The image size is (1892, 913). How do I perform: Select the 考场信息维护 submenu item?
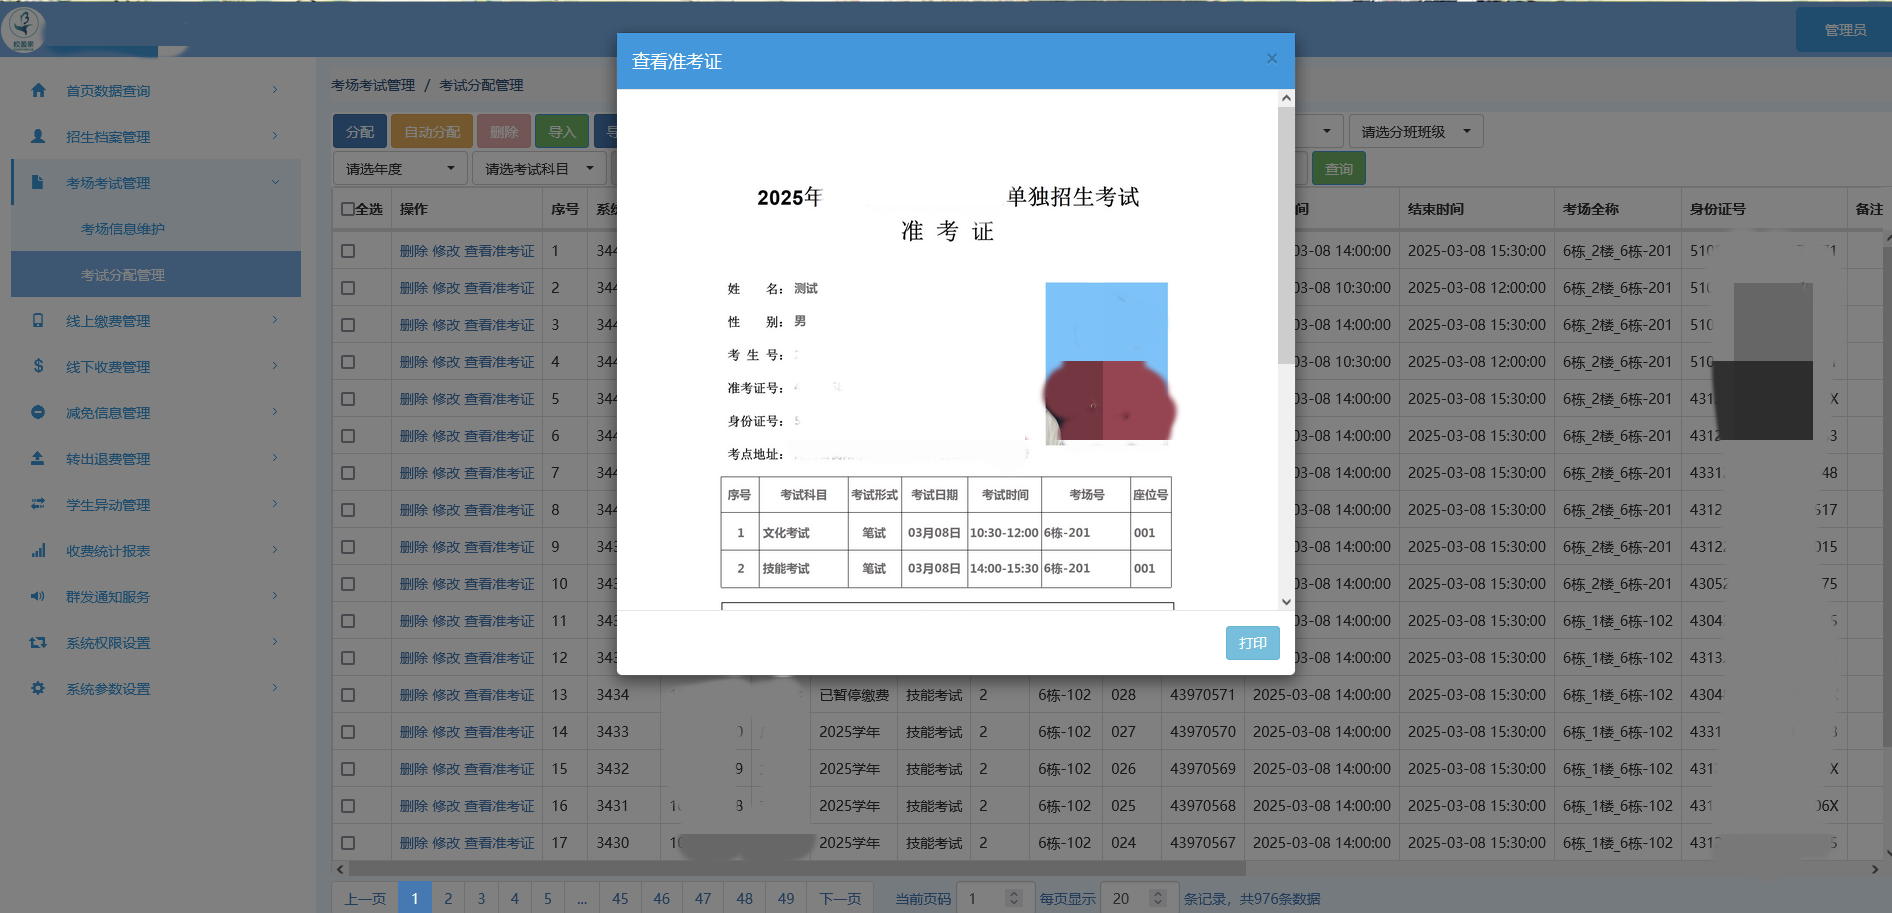click(x=123, y=229)
